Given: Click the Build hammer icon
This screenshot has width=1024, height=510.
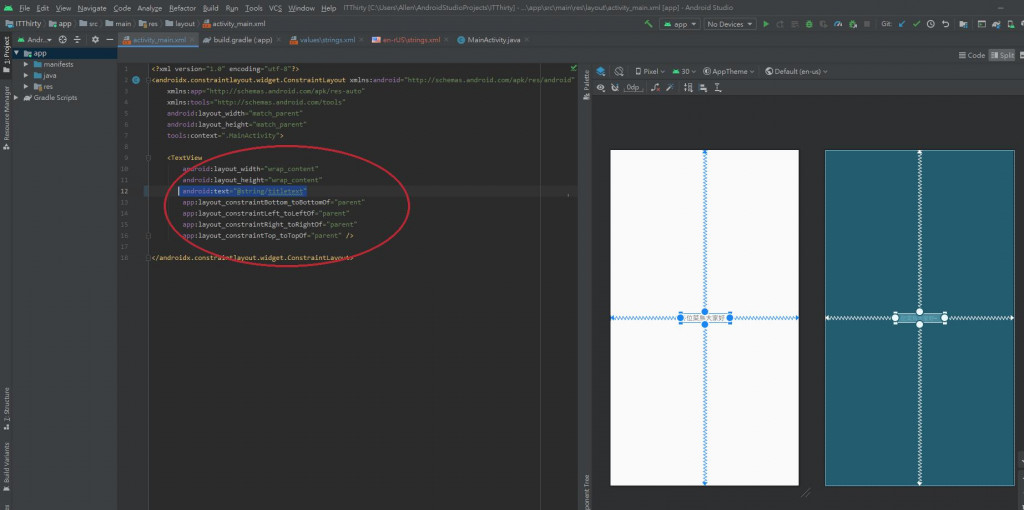Looking at the screenshot, I should tap(650, 23).
